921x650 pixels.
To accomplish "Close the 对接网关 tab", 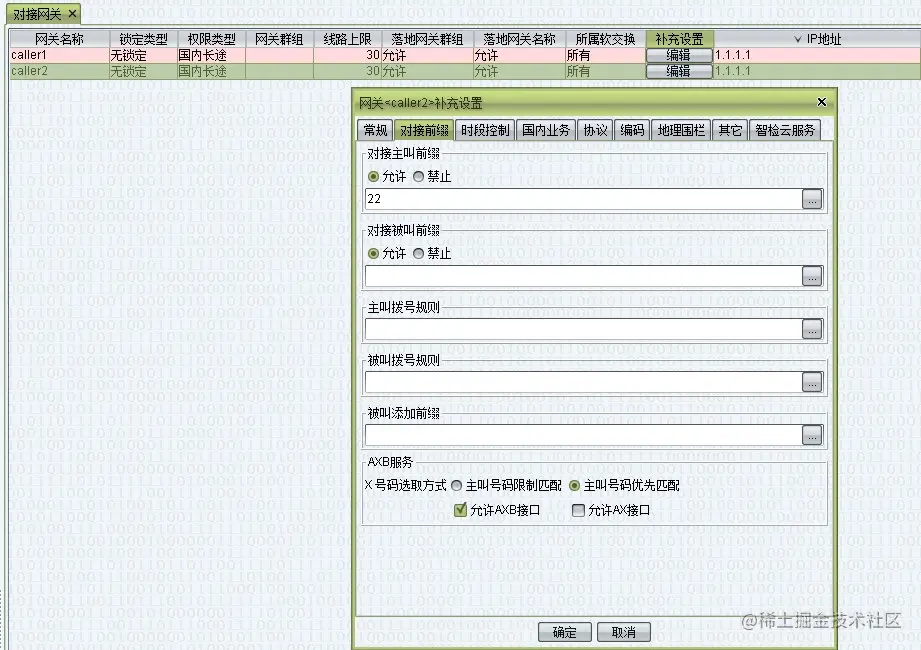I will [72, 14].
